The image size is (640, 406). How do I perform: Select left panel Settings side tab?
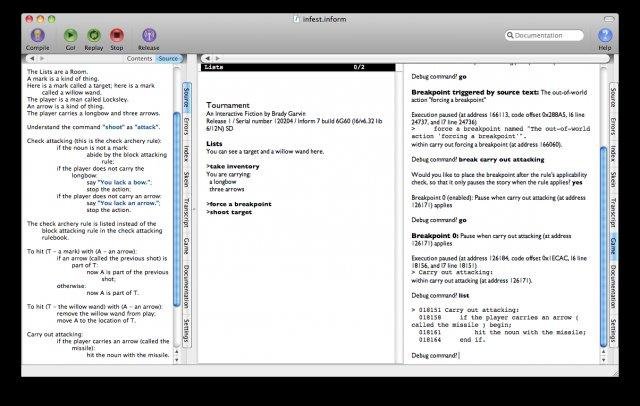click(x=187, y=330)
